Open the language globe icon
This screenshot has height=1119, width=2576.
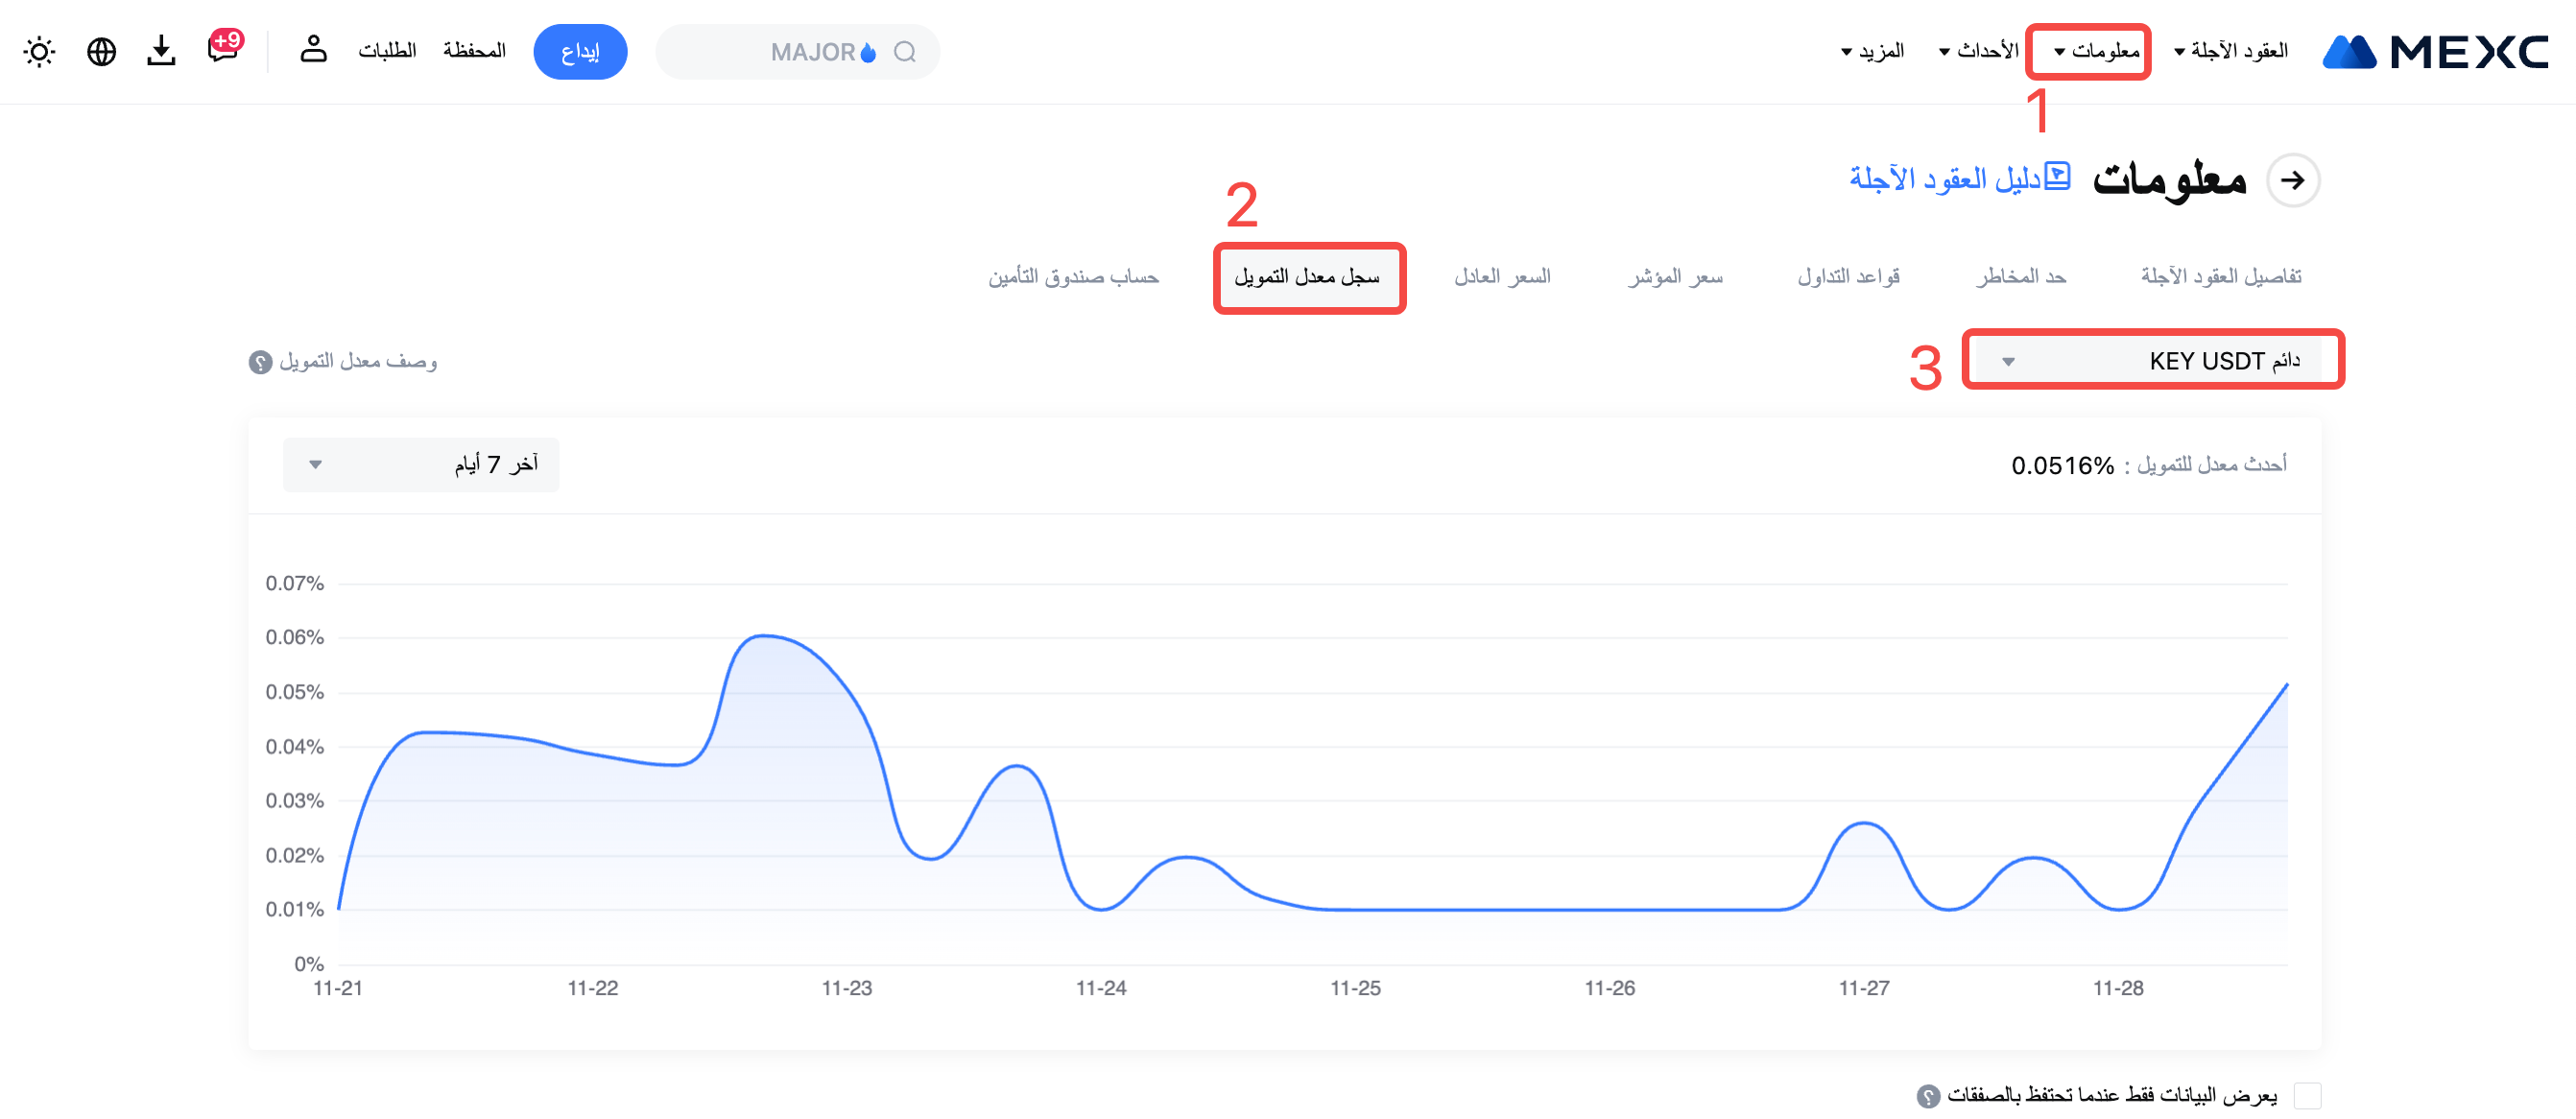tap(101, 51)
